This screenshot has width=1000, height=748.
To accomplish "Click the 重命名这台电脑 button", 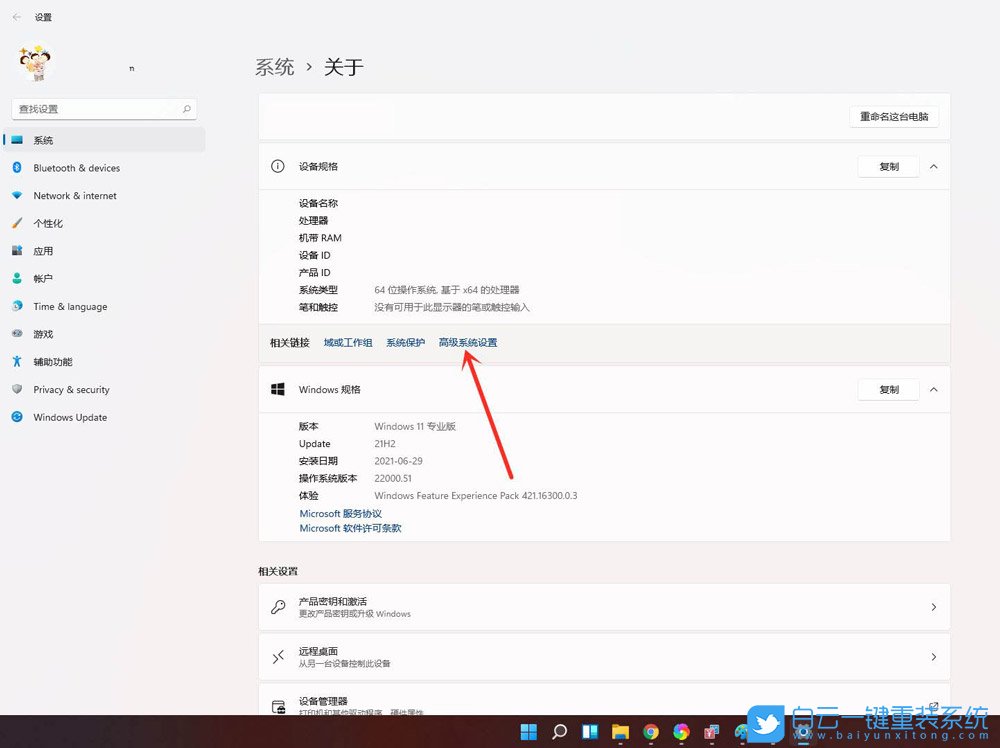I will (893, 116).
